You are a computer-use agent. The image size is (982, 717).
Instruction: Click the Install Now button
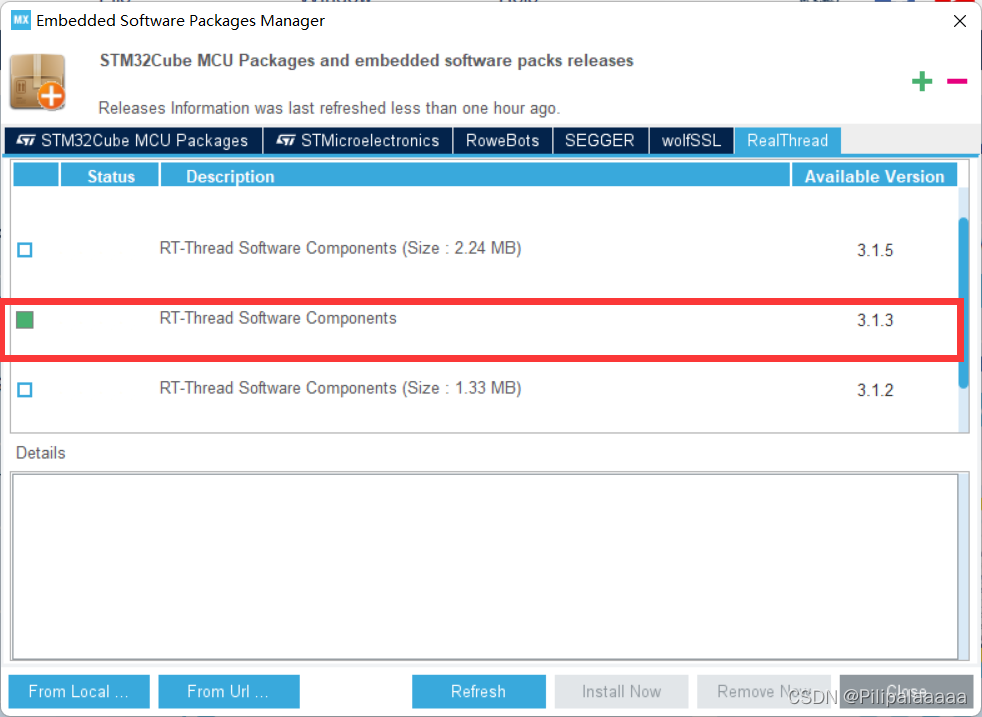[621, 691]
